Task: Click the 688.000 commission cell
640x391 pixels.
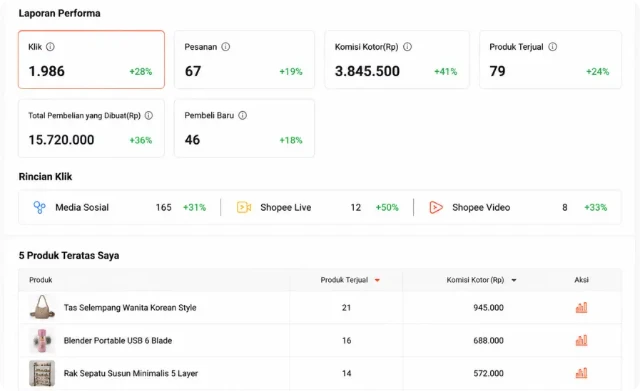Action: pyautogui.click(x=488, y=340)
